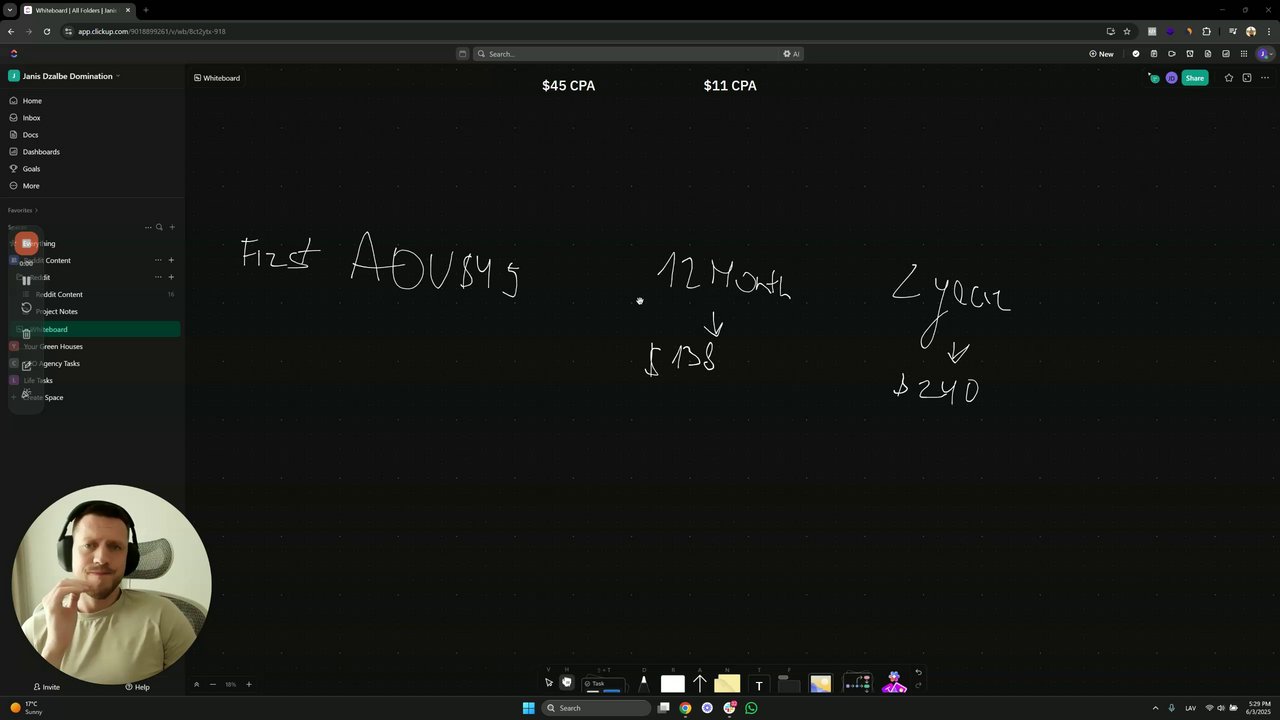
Task: Open Help at sidebar bottom
Action: (x=137, y=687)
